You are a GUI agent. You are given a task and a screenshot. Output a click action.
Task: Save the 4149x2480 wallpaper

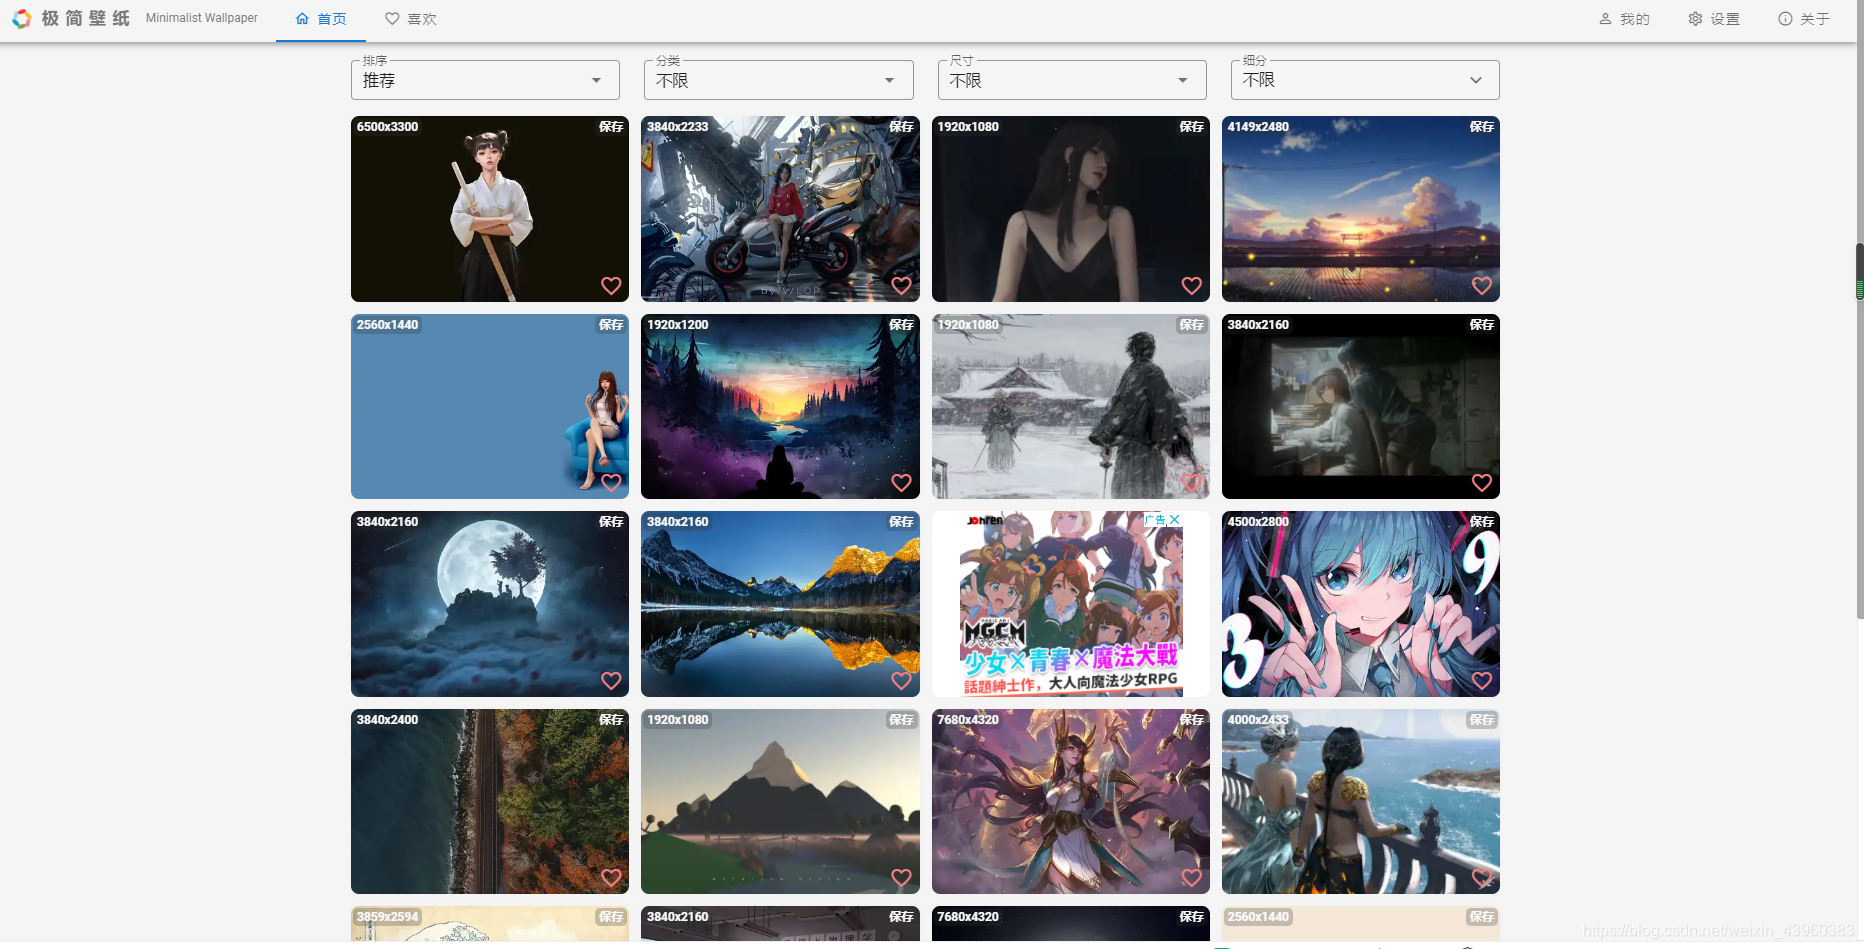1482,127
